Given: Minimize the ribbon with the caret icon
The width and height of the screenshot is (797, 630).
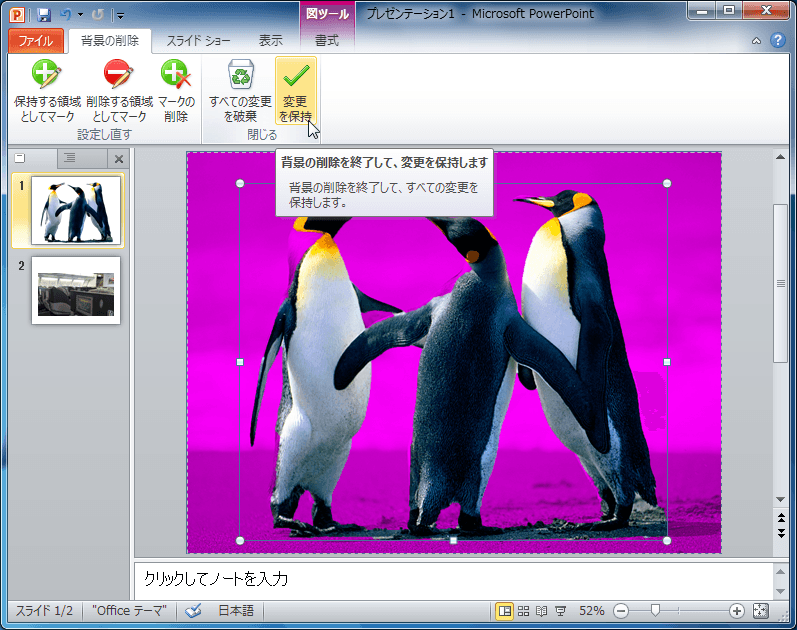Looking at the screenshot, I should [x=756, y=41].
